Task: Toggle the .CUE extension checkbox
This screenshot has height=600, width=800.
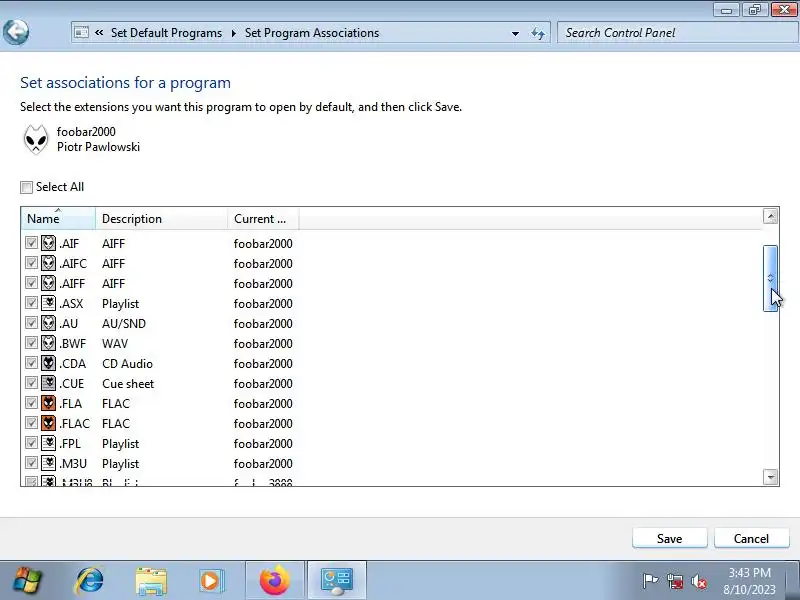Action: tap(31, 383)
